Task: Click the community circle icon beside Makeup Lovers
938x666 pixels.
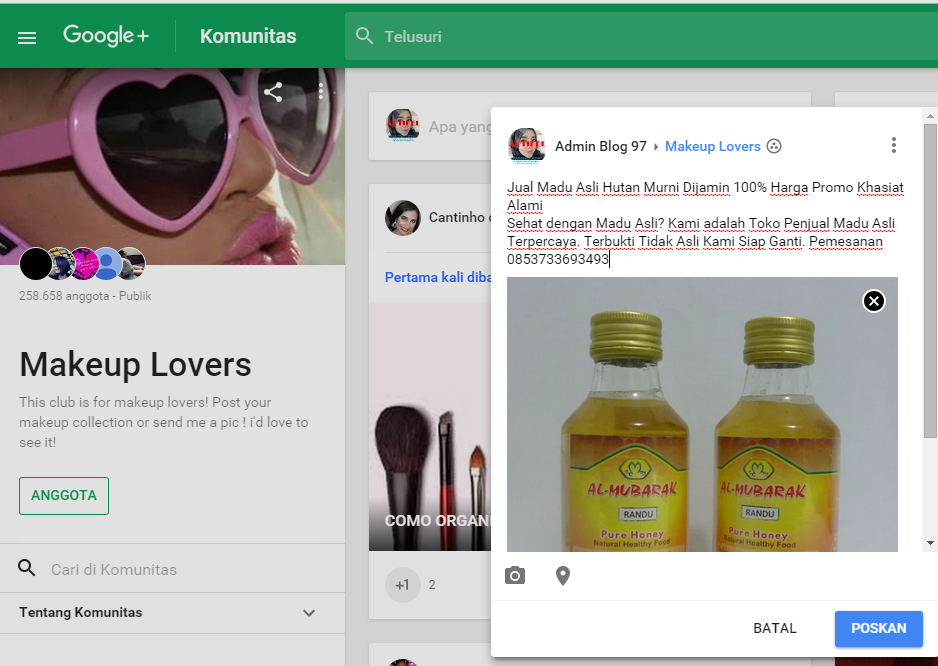Action: 774,147
